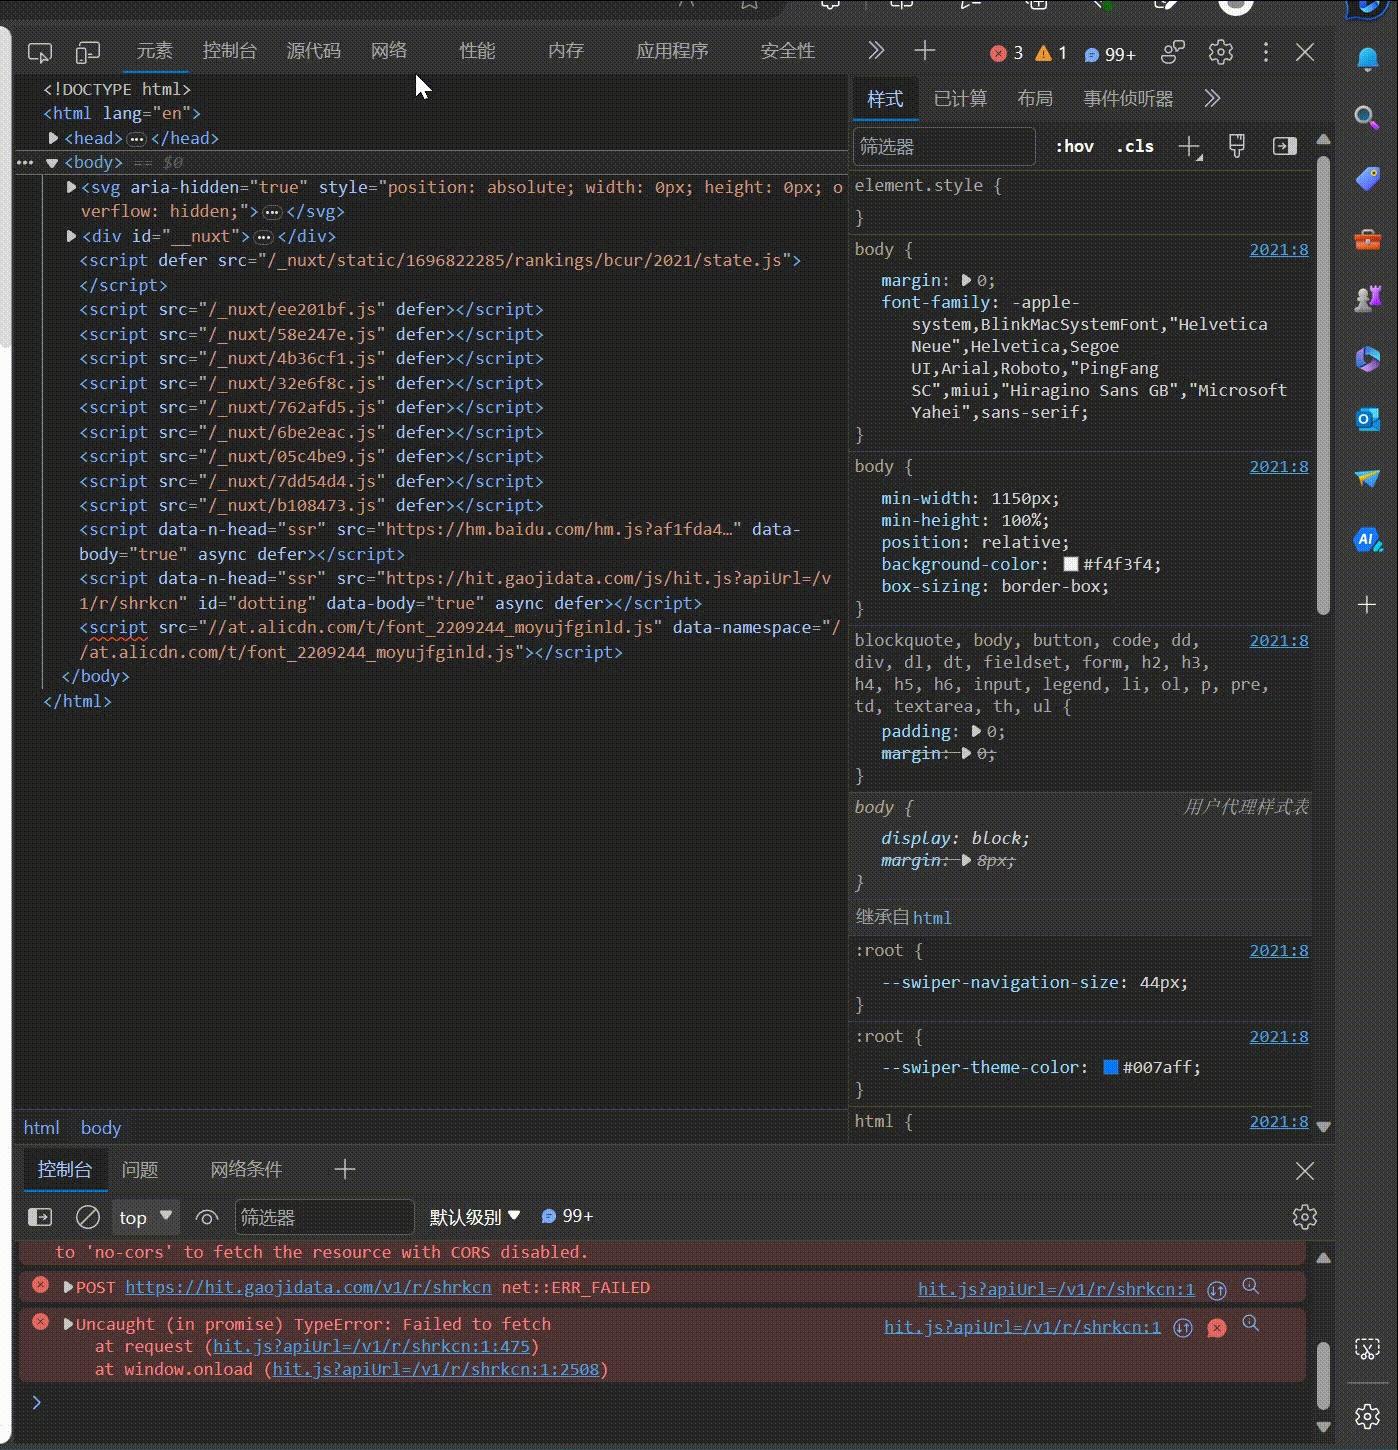
Task: Click the warning count 1
Action: (x=1051, y=53)
